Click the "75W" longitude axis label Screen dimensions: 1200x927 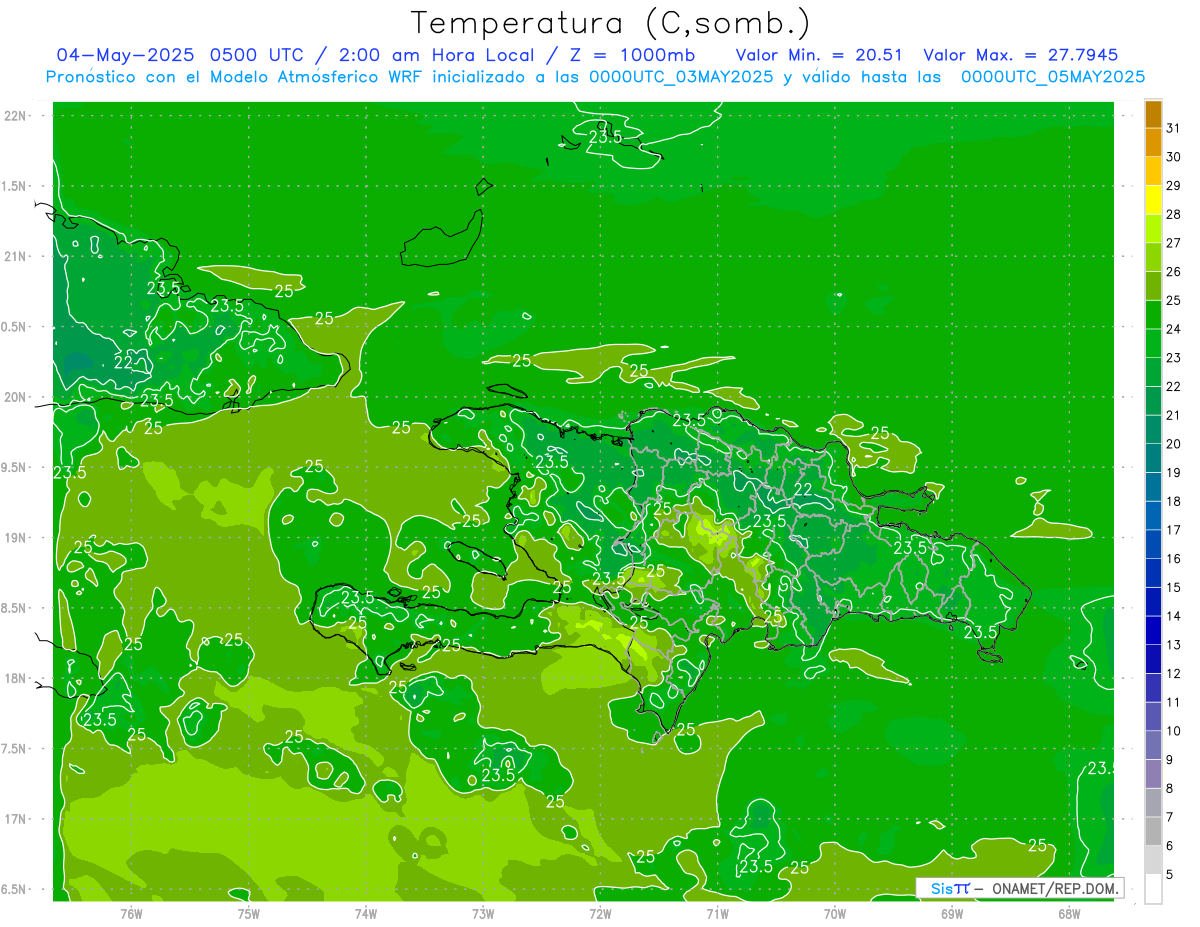pyautogui.click(x=248, y=913)
